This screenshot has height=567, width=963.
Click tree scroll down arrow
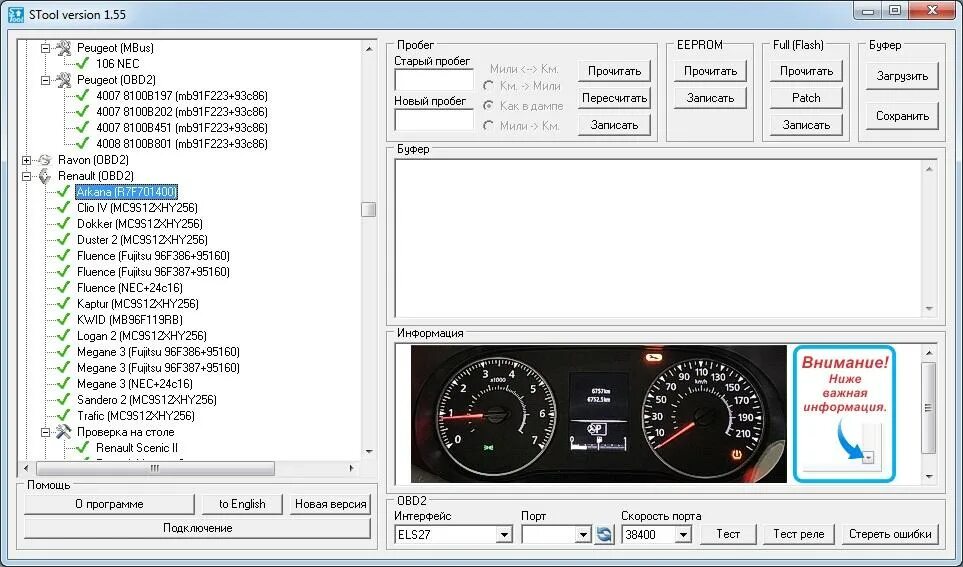tap(368, 452)
